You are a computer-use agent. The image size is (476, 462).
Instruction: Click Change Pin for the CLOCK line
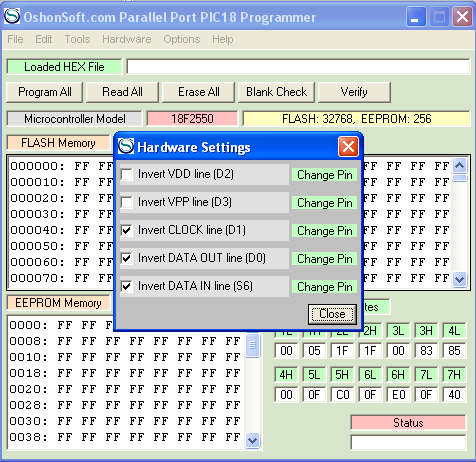(x=325, y=231)
